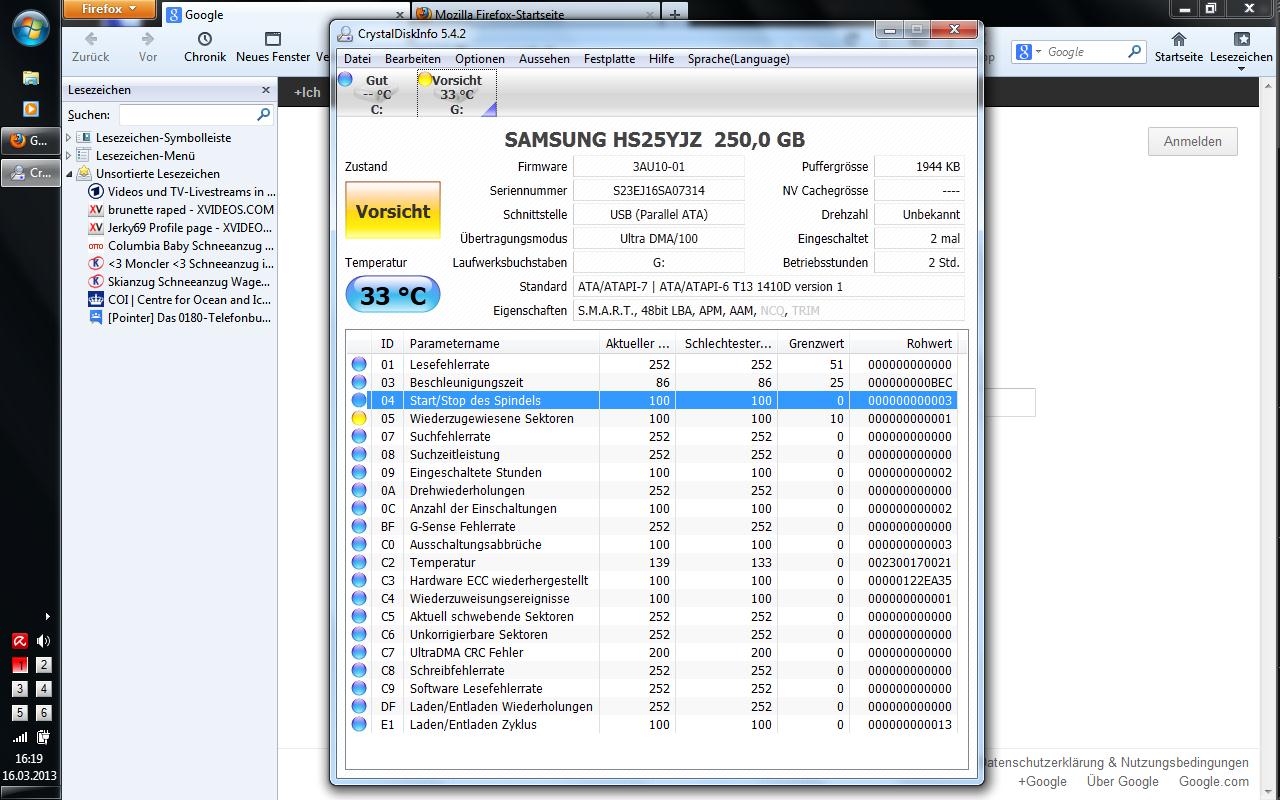The image size is (1280, 800).
Task: Open the Datei menu
Action: (357, 59)
